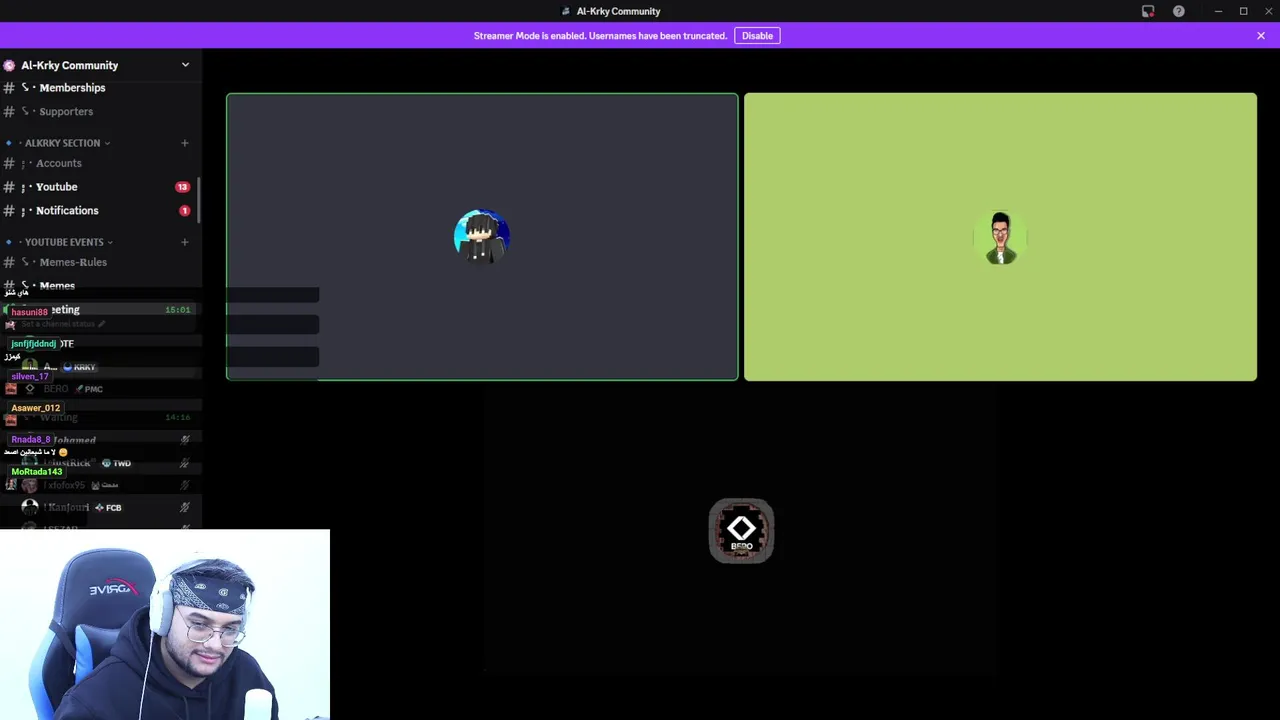Click the window title Al-Krky Community

pos(618,11)
